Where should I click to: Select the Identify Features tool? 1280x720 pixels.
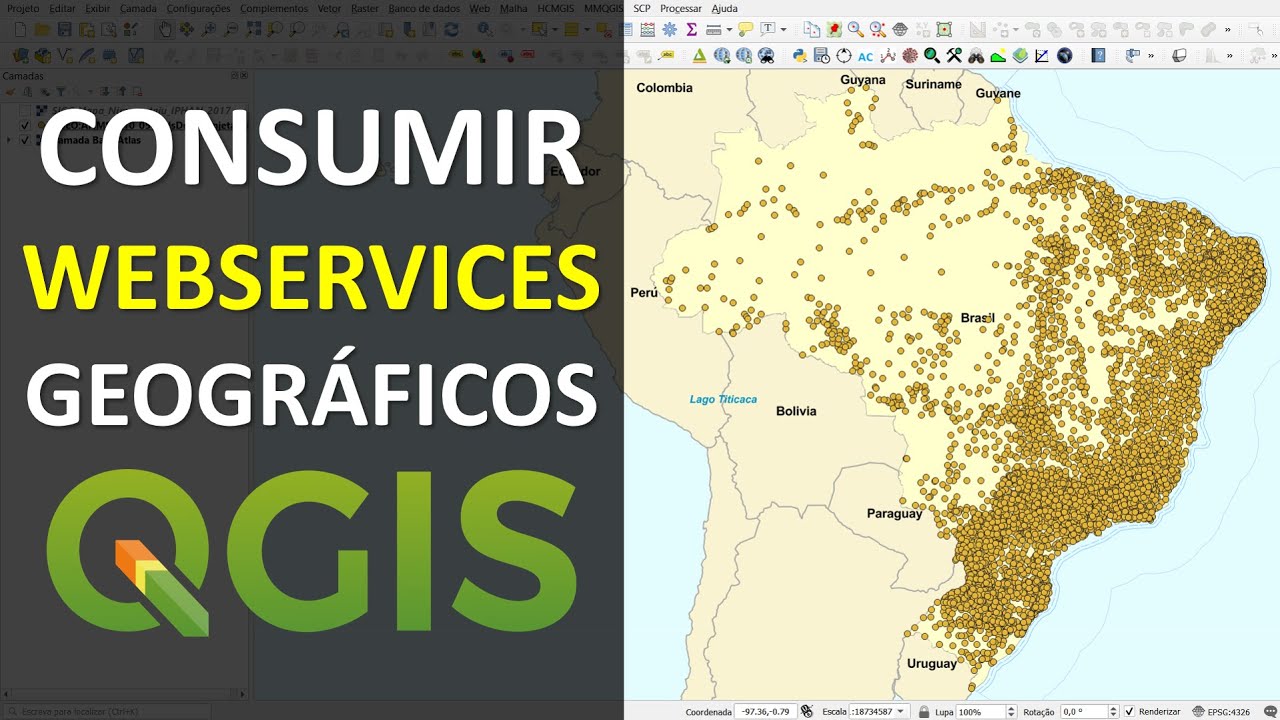tap(484, 30)
